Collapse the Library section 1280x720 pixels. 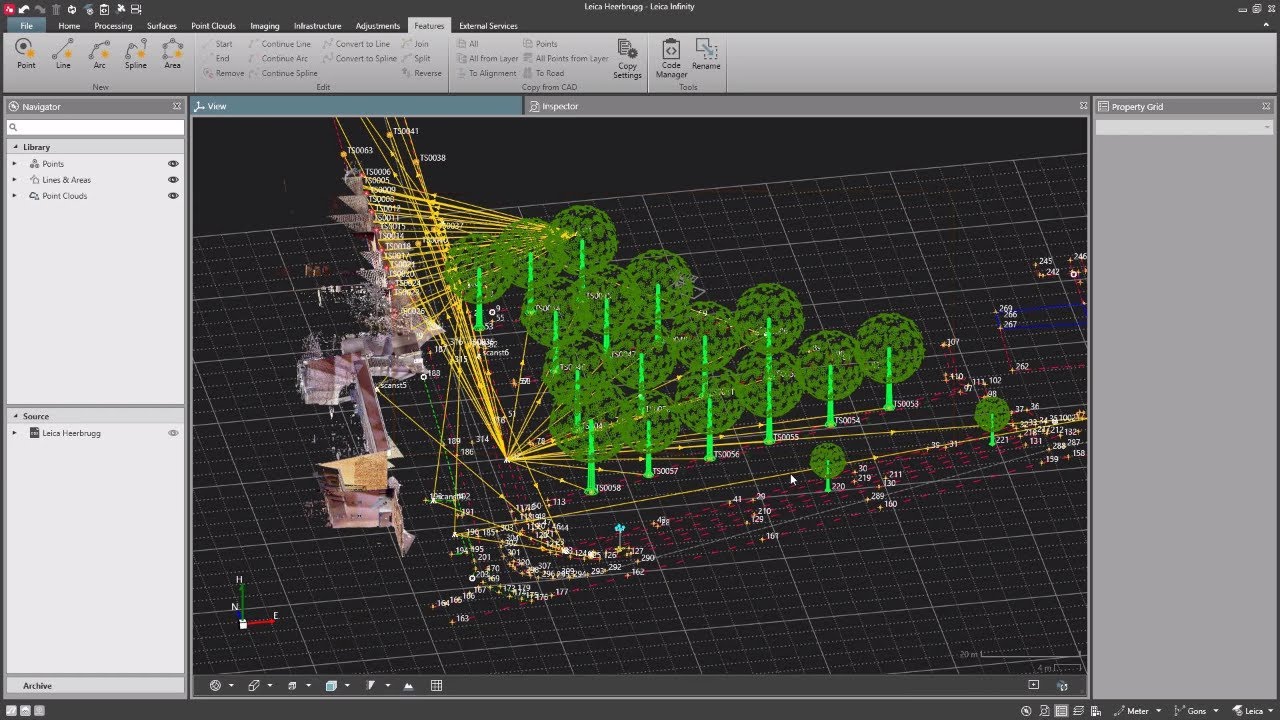pyautogui.click(x=15, y=147)
